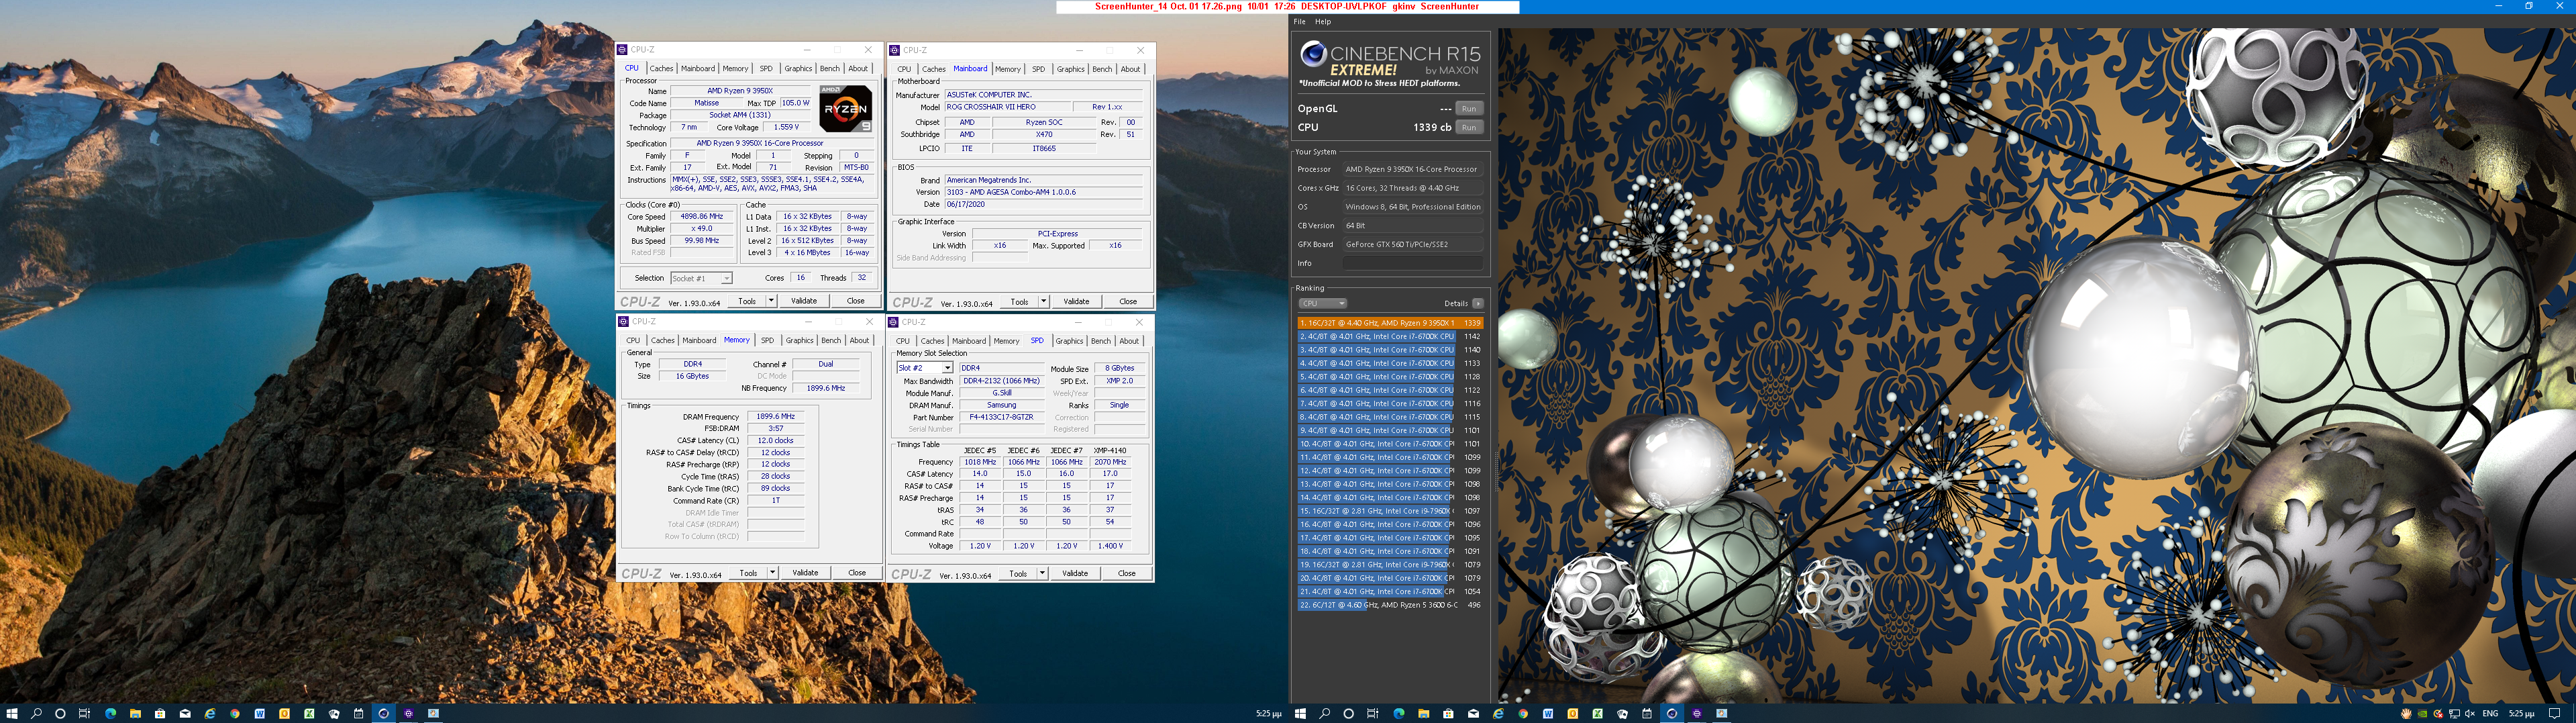Open Word on the Cinebench-screen taskbar

[x=1548, y=714]
